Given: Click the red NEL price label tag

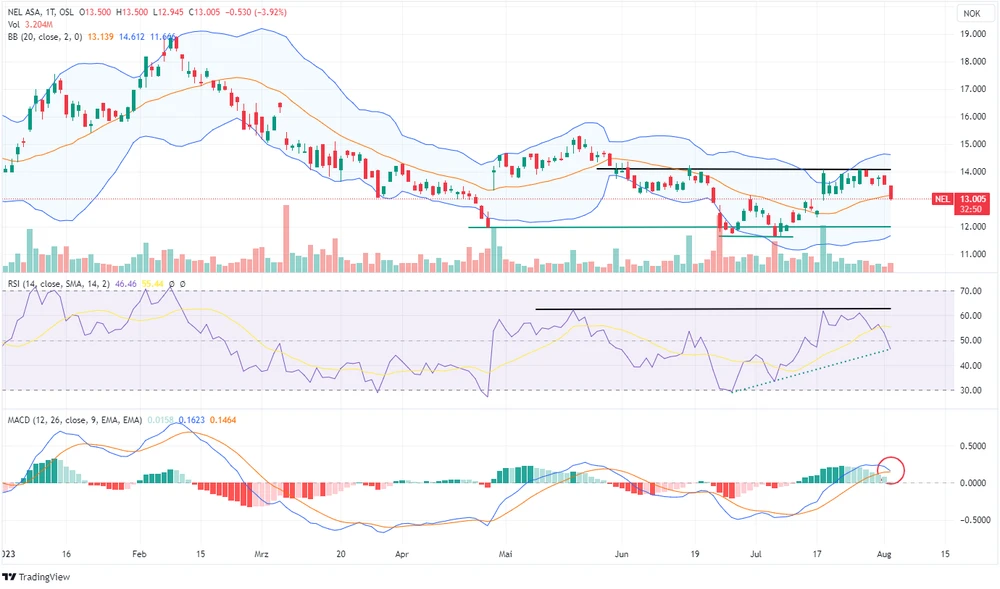Looking at the screenshot, I should click(x=940, y=199).
